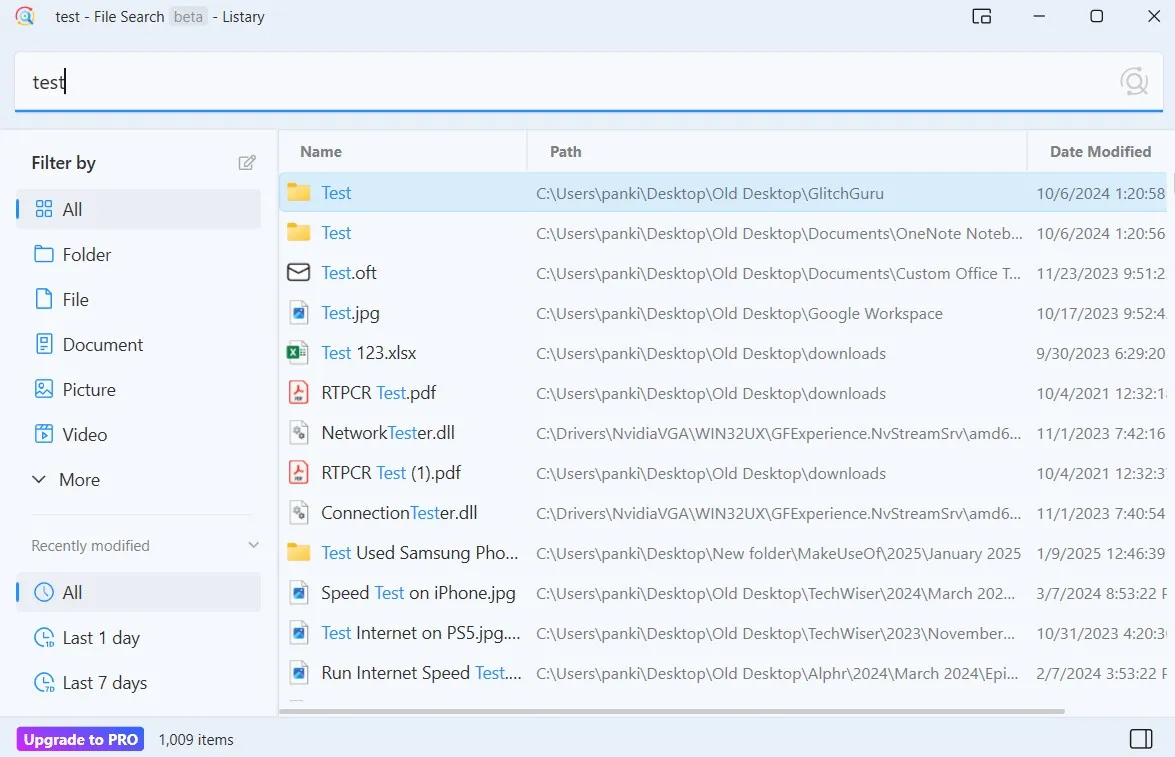Collapse the Recently modified section

253,546
